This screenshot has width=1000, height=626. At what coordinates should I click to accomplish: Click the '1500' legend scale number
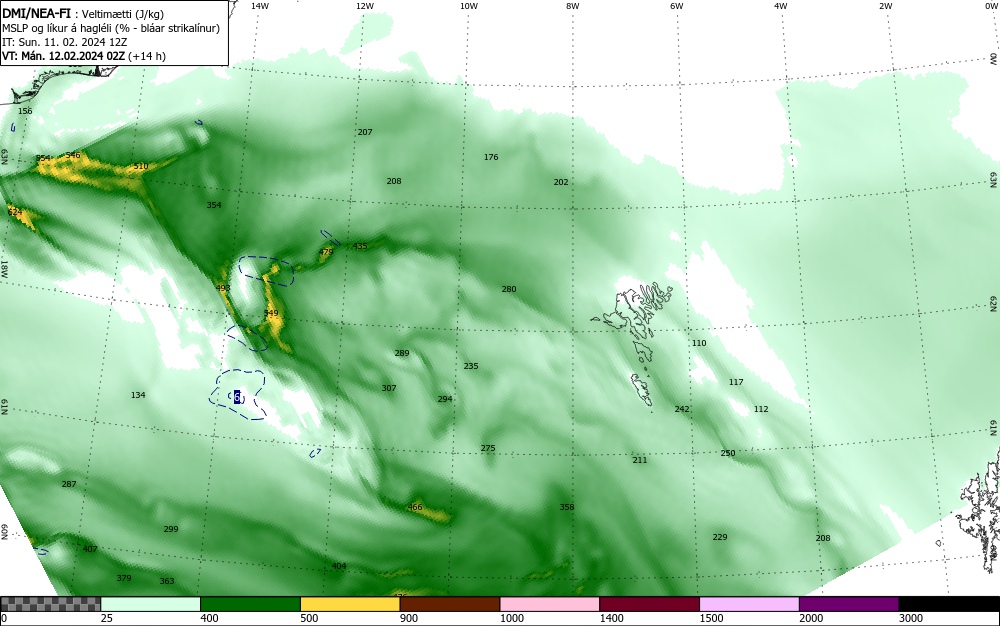(712, 618)
